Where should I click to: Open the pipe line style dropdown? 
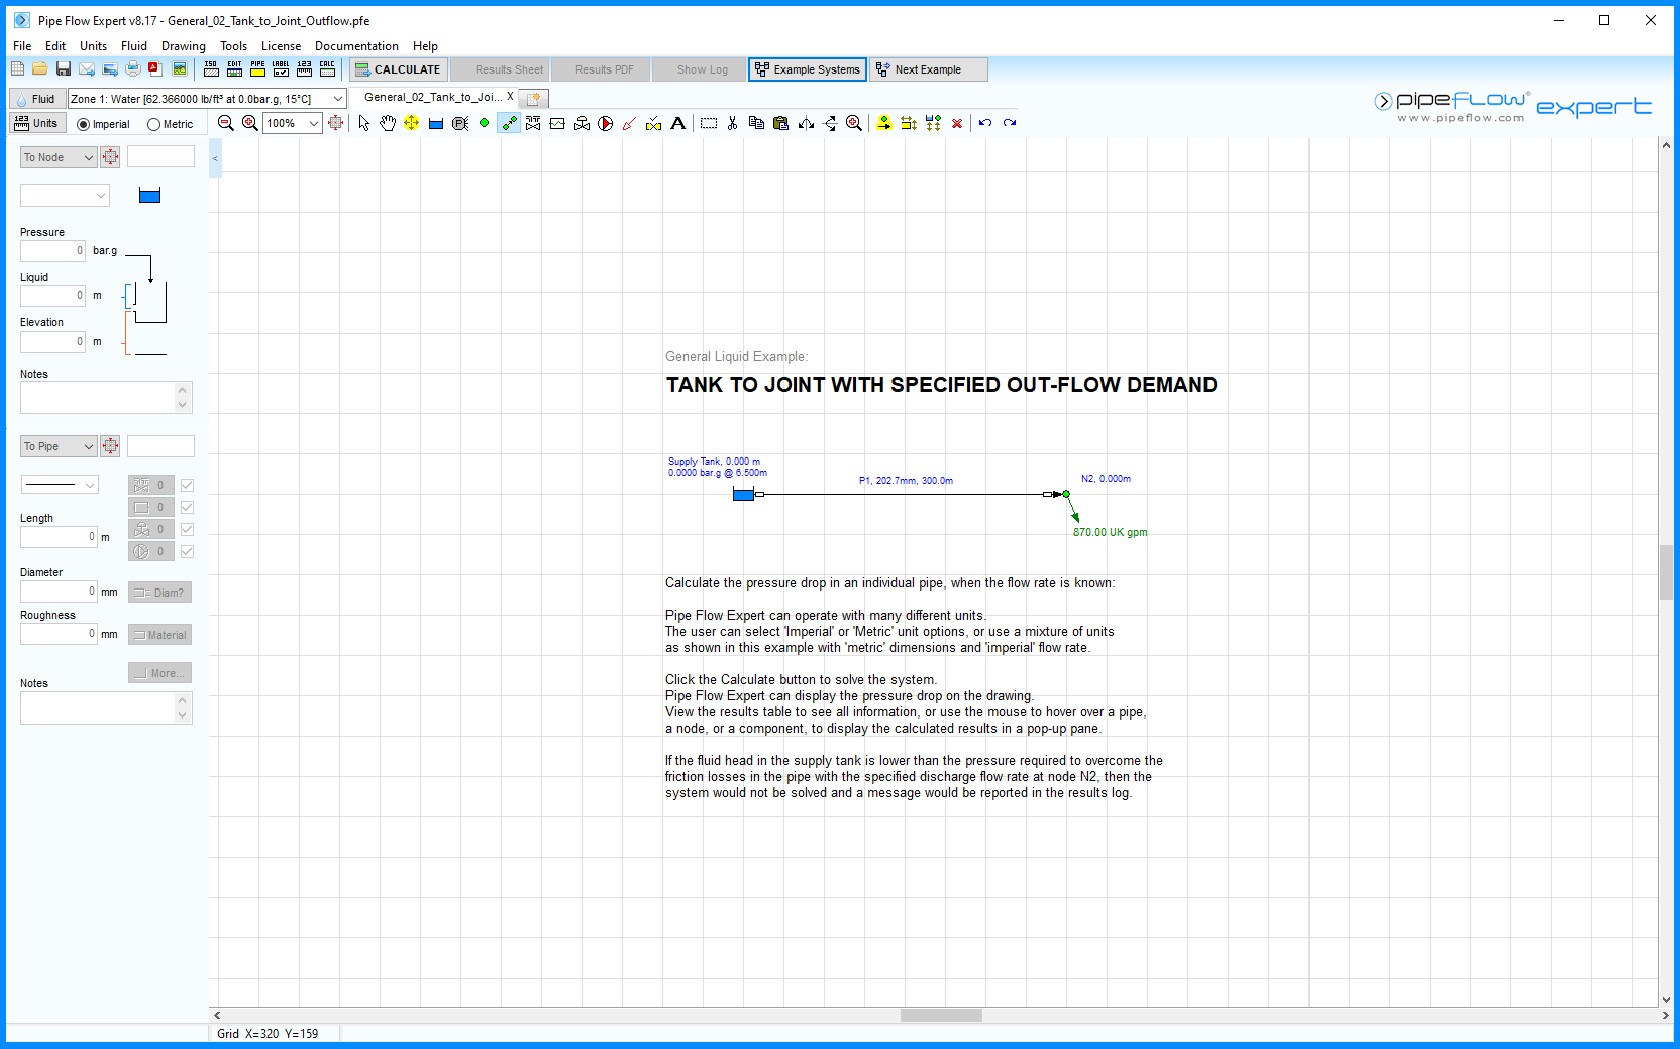[x=59, y=485]
